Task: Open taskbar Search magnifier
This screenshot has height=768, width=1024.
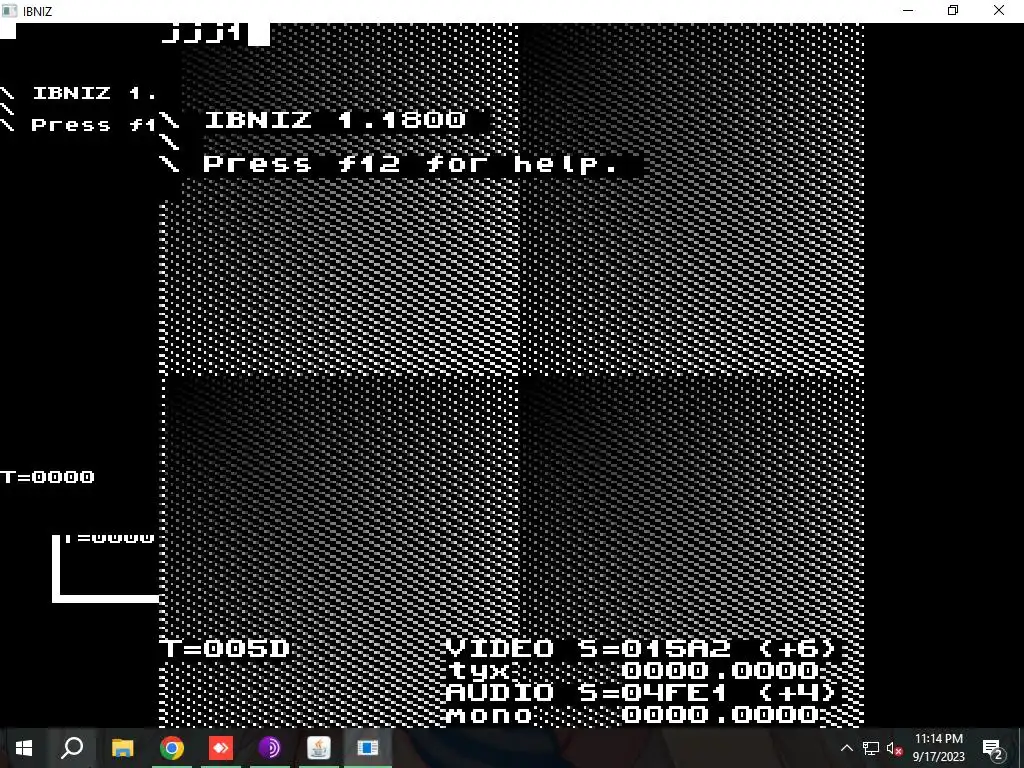Action: pos(72,748)
